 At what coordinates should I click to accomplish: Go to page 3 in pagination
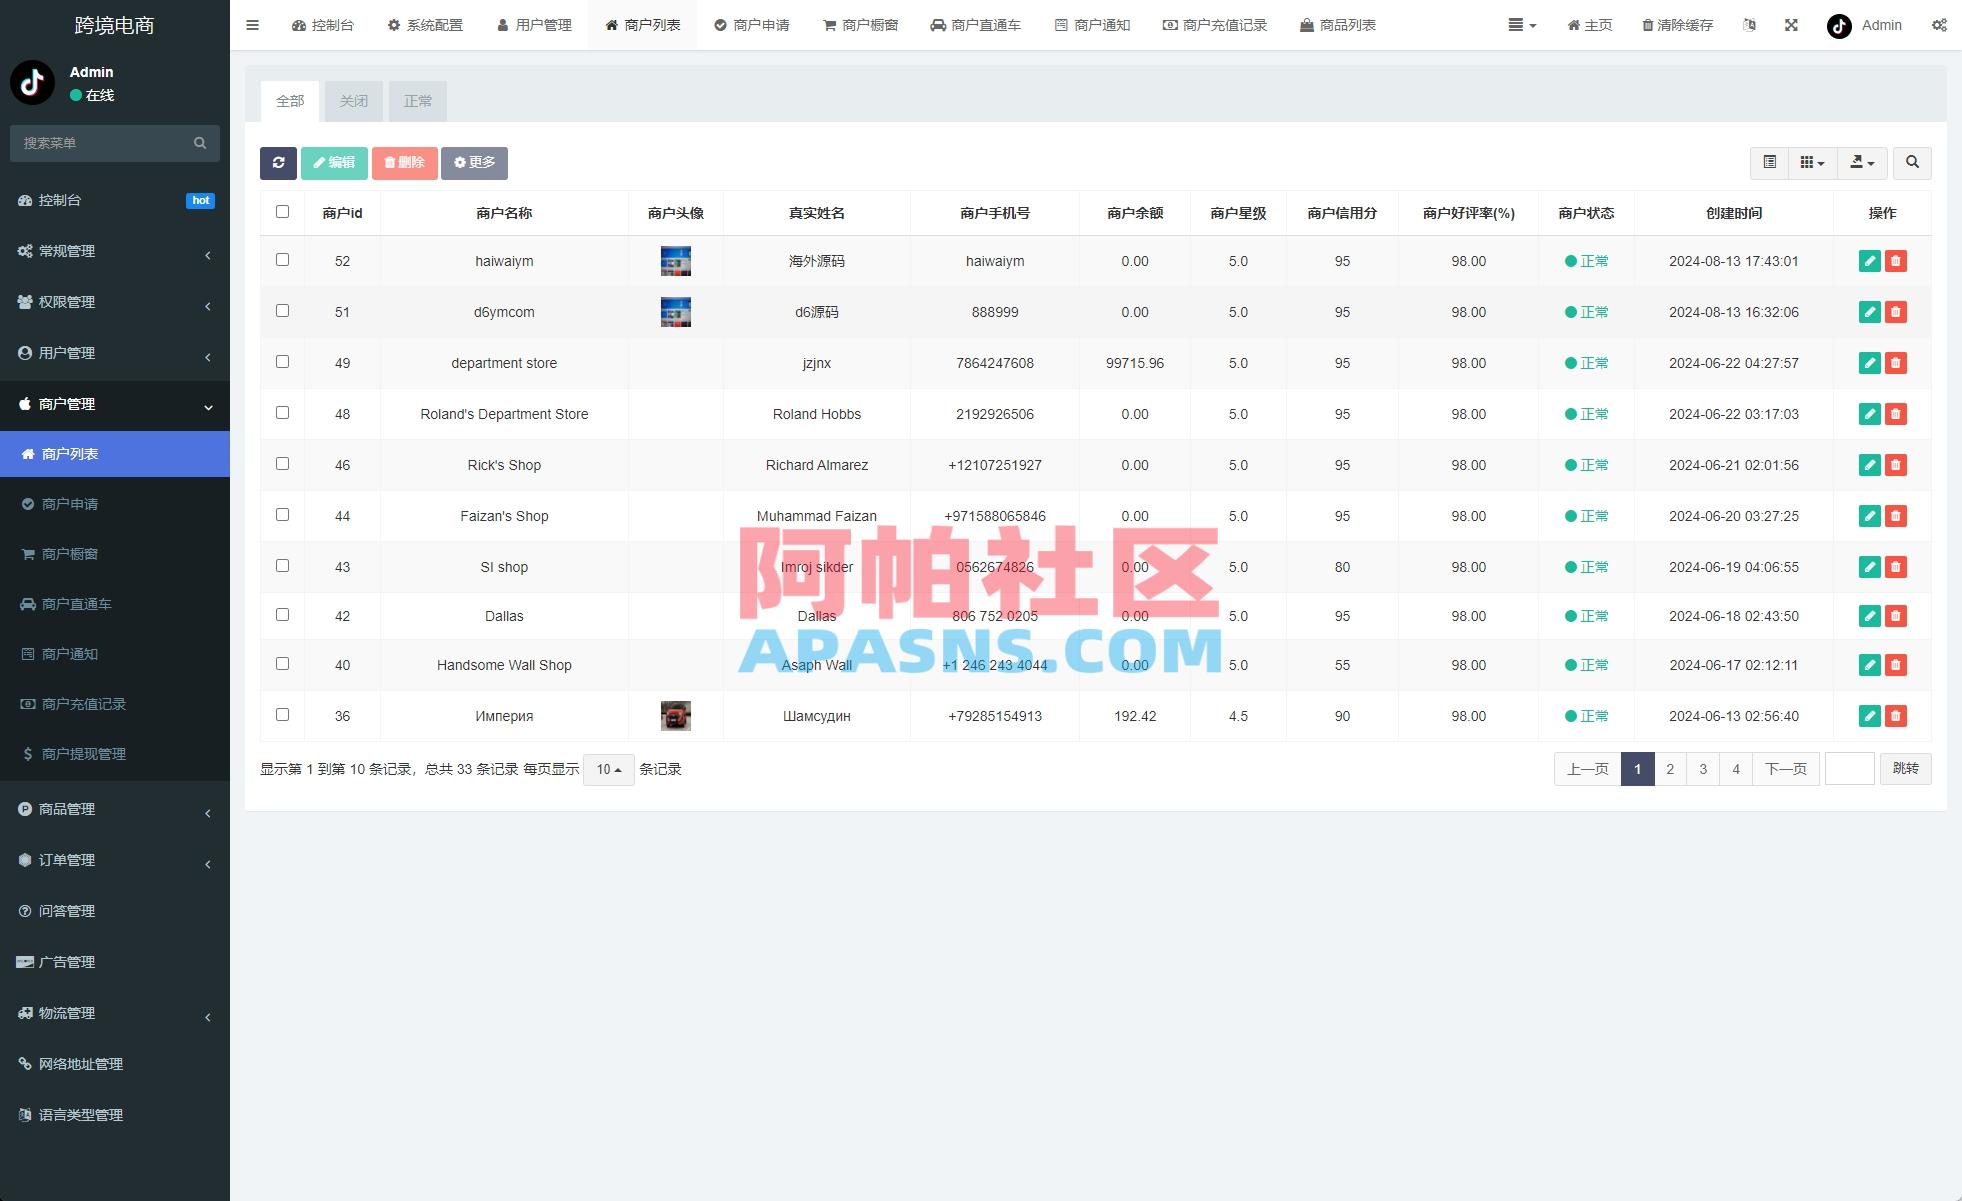[x=1702, y=769]
